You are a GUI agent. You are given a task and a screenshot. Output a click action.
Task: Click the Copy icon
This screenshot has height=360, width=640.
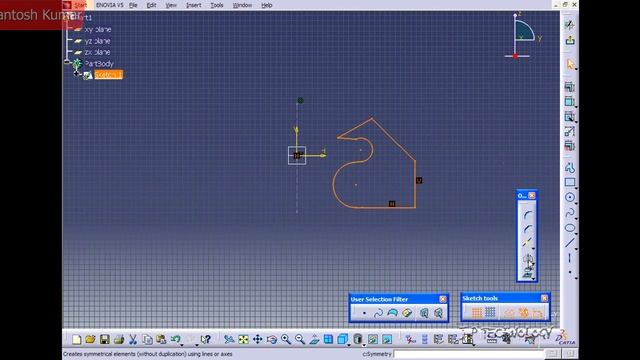pos(147,340)
